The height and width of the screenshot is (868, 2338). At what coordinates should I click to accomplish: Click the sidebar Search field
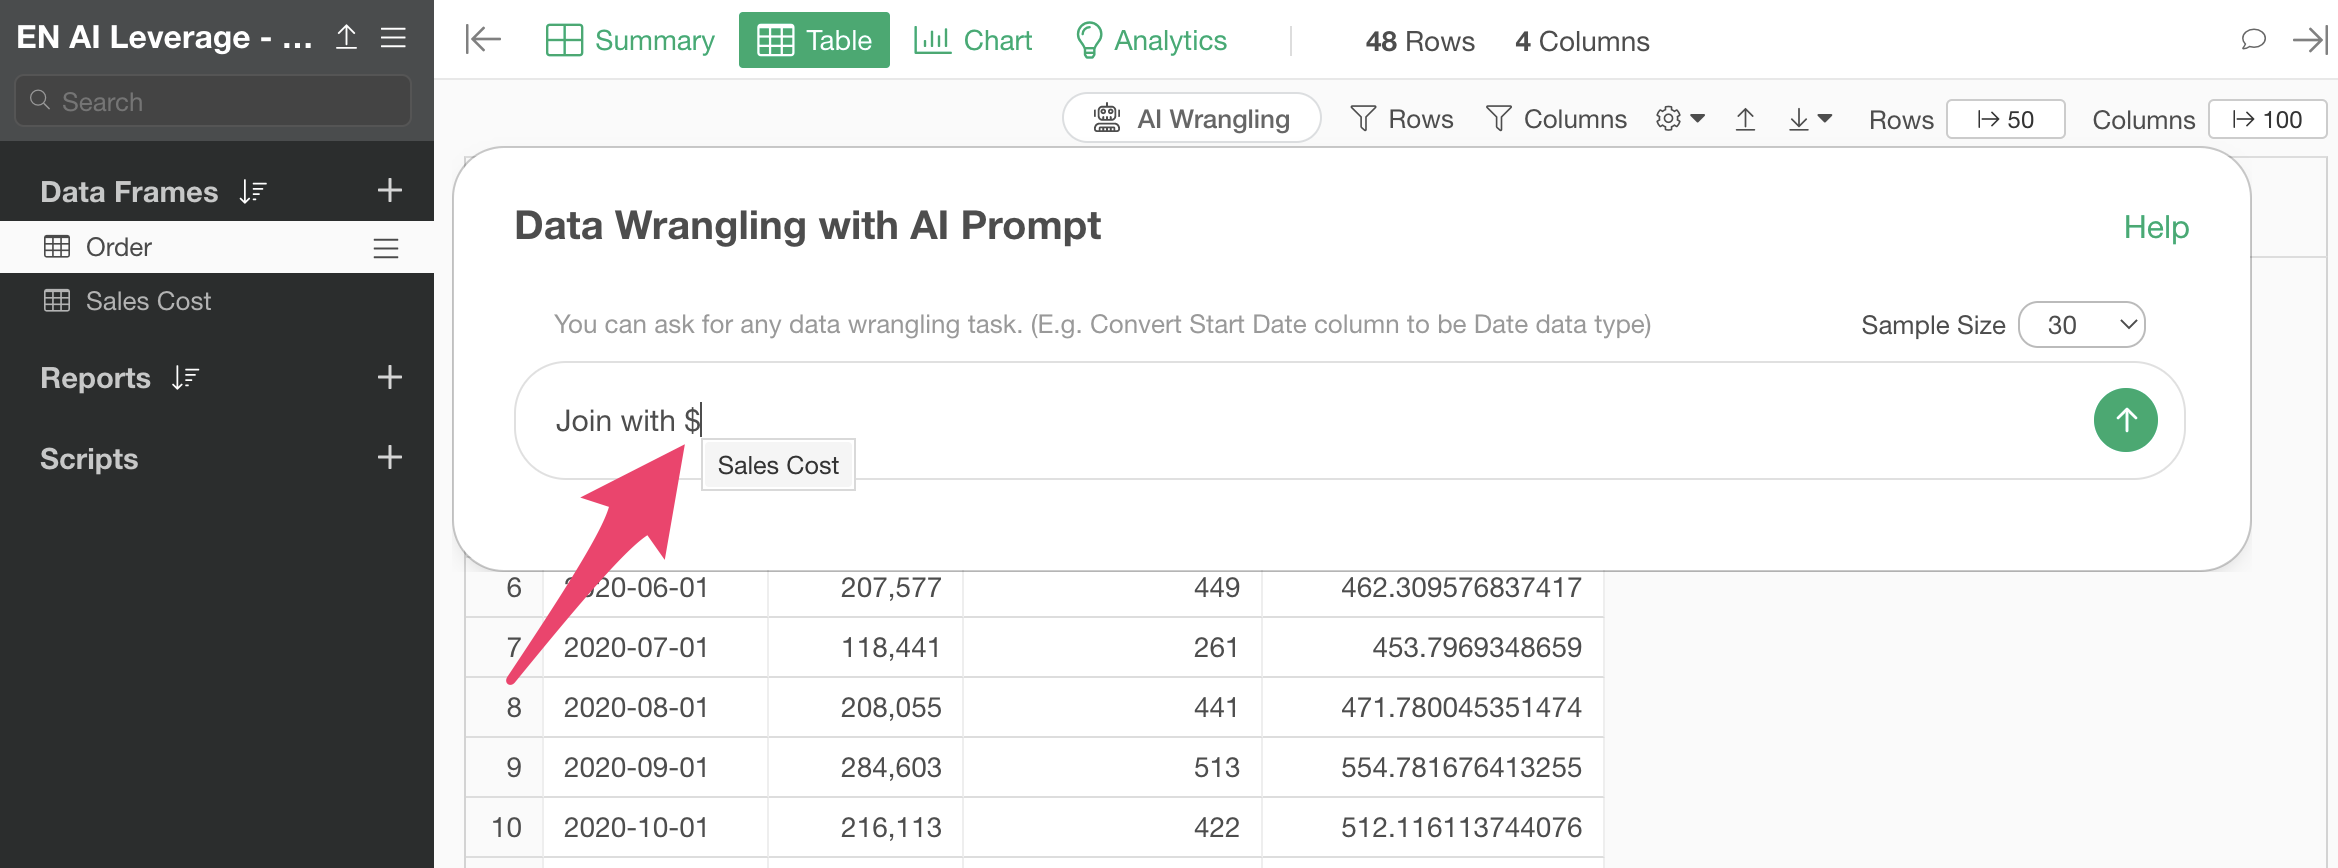[213, 101]
